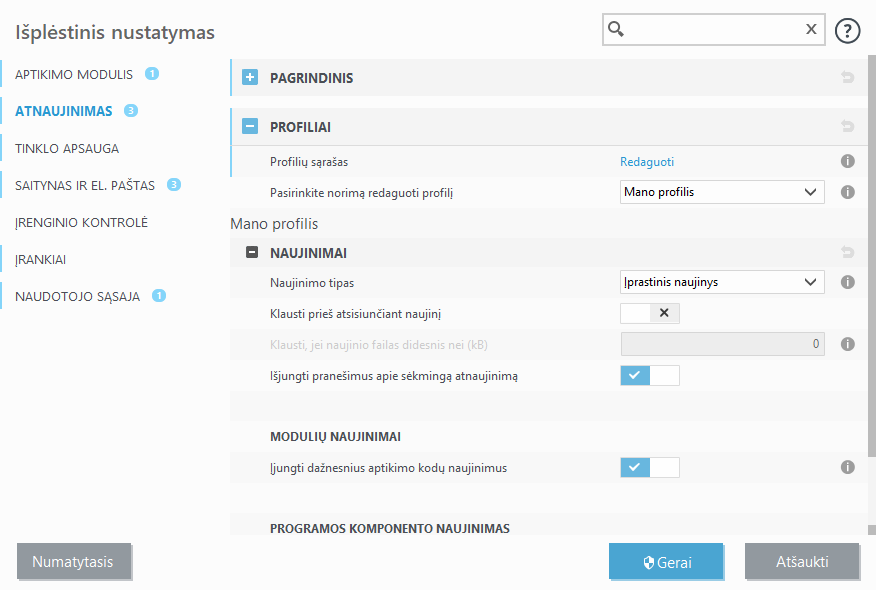Select Tinklo apsauga in sidebar
Screen dimensions: 876x590
coord(67,148)
